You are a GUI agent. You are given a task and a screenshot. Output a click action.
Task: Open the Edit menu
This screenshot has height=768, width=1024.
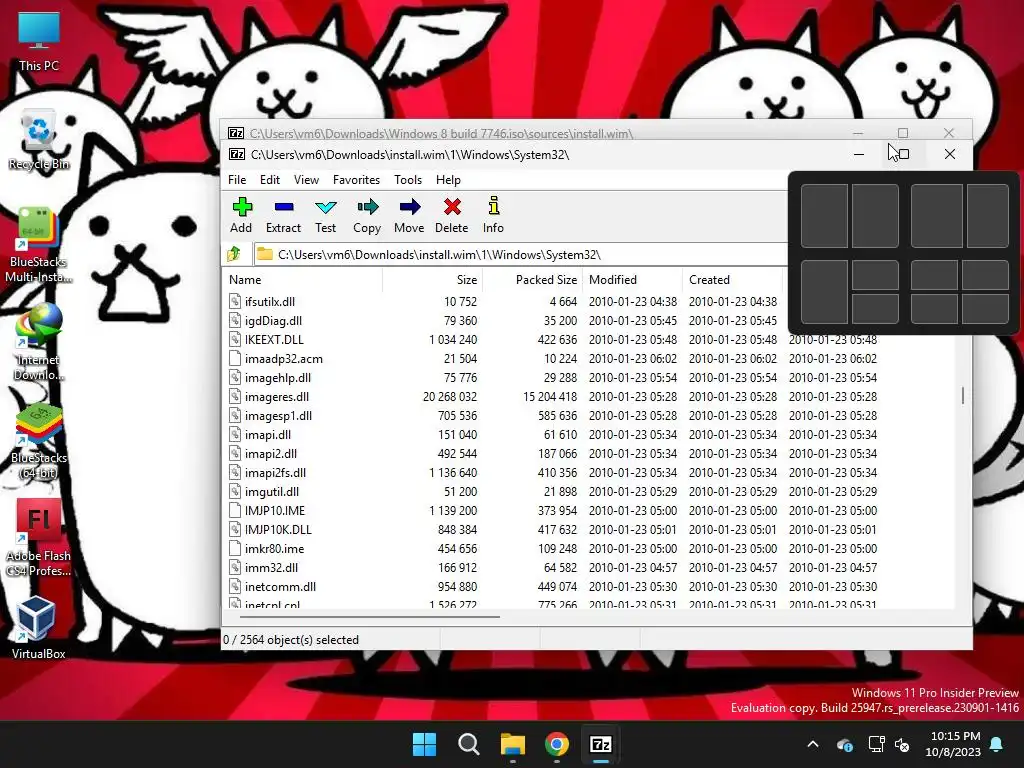[270, 180]
